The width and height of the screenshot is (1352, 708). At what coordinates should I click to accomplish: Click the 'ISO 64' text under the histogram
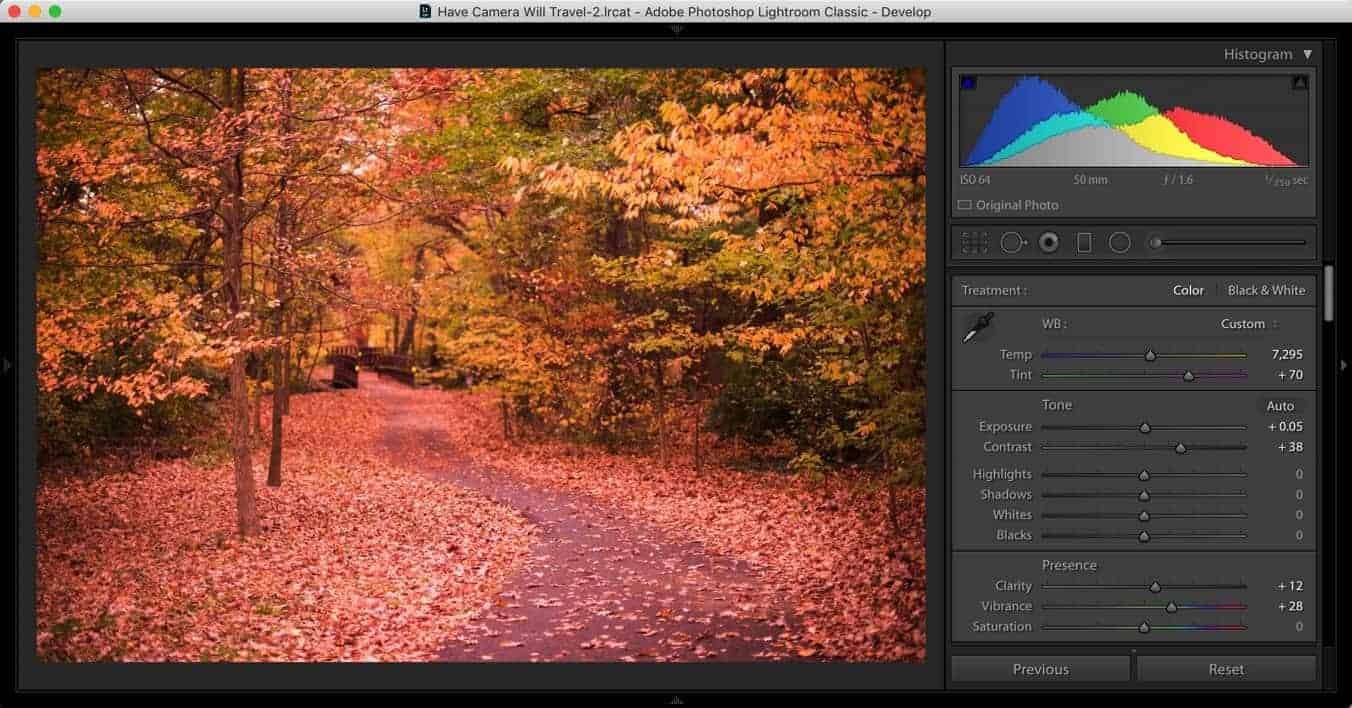click(x=974, y=180)
